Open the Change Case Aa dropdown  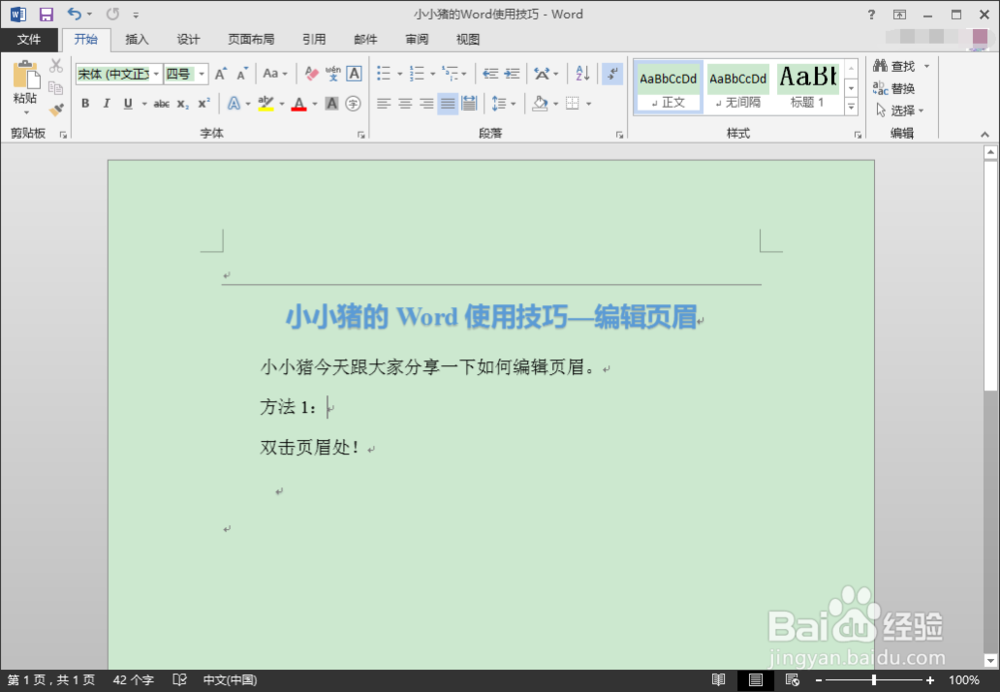coord(275,74)
